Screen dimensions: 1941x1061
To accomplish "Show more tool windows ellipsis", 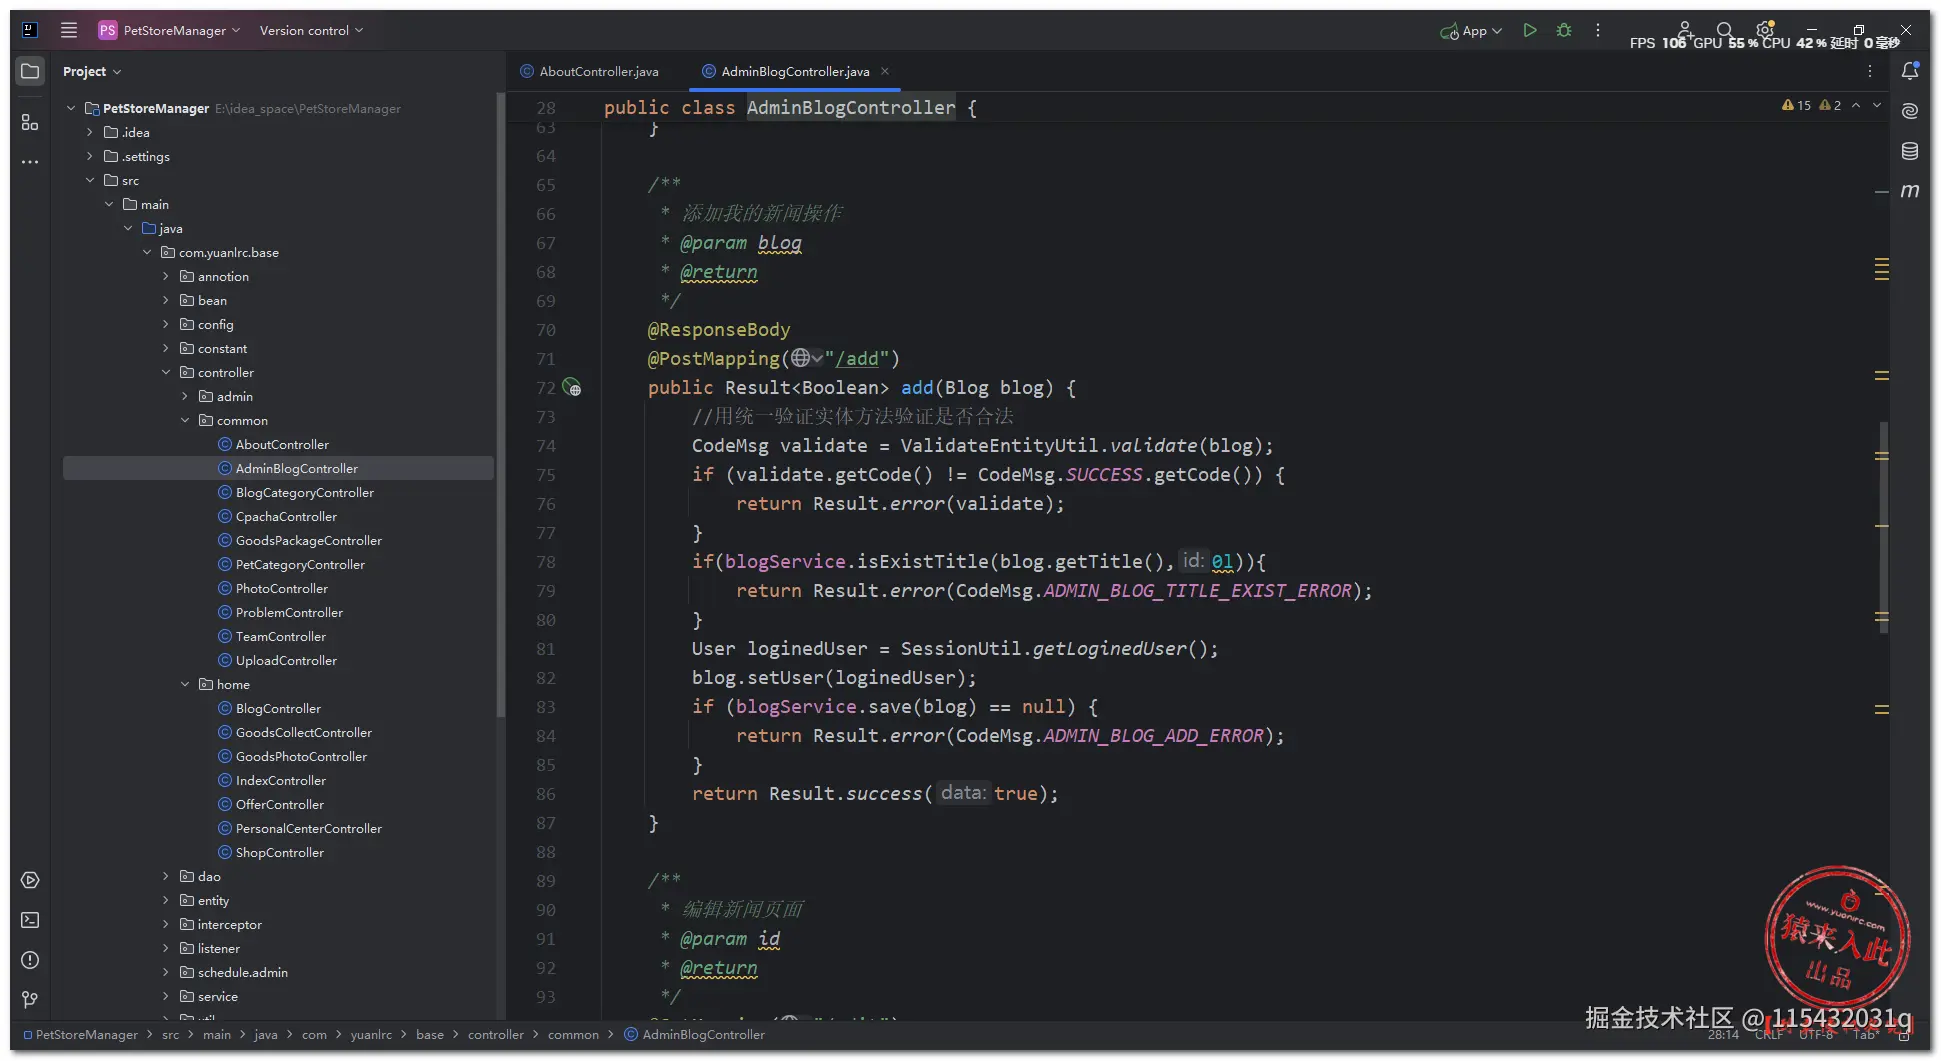I will pyautogui.click(x=30, y=161).
